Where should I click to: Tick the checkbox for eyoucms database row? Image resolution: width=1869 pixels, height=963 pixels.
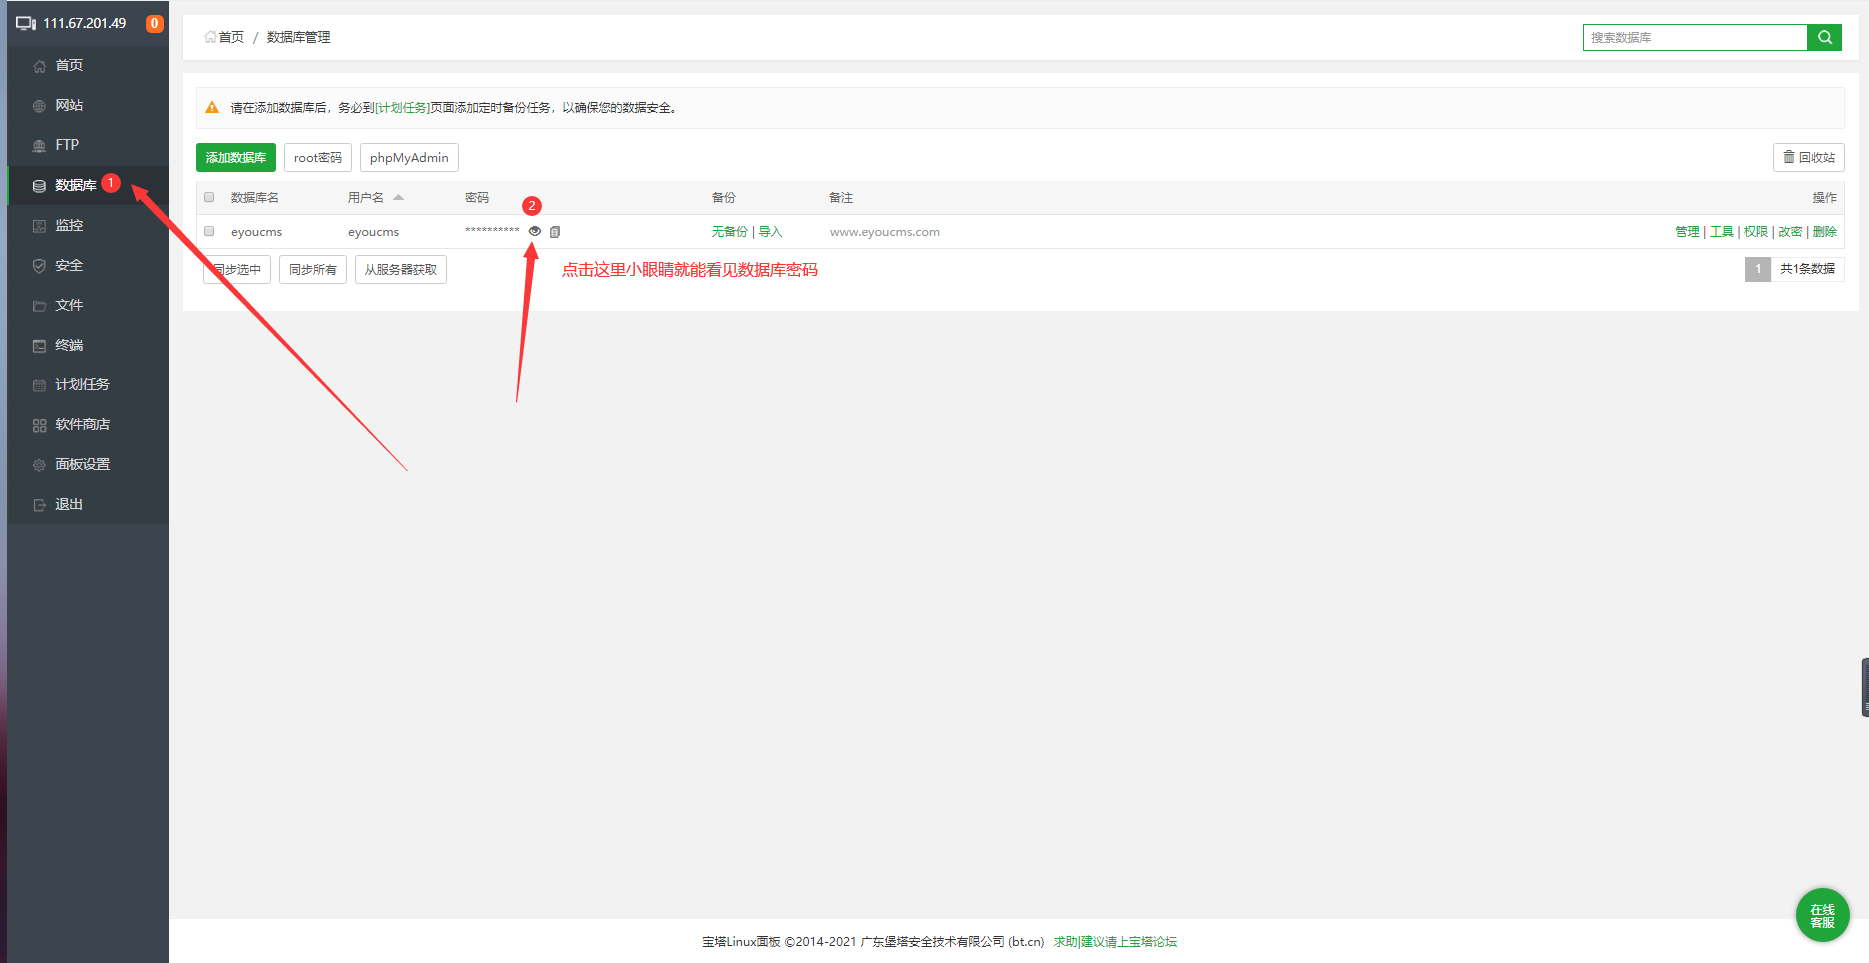pyautogui.click(x=209, y=231)
